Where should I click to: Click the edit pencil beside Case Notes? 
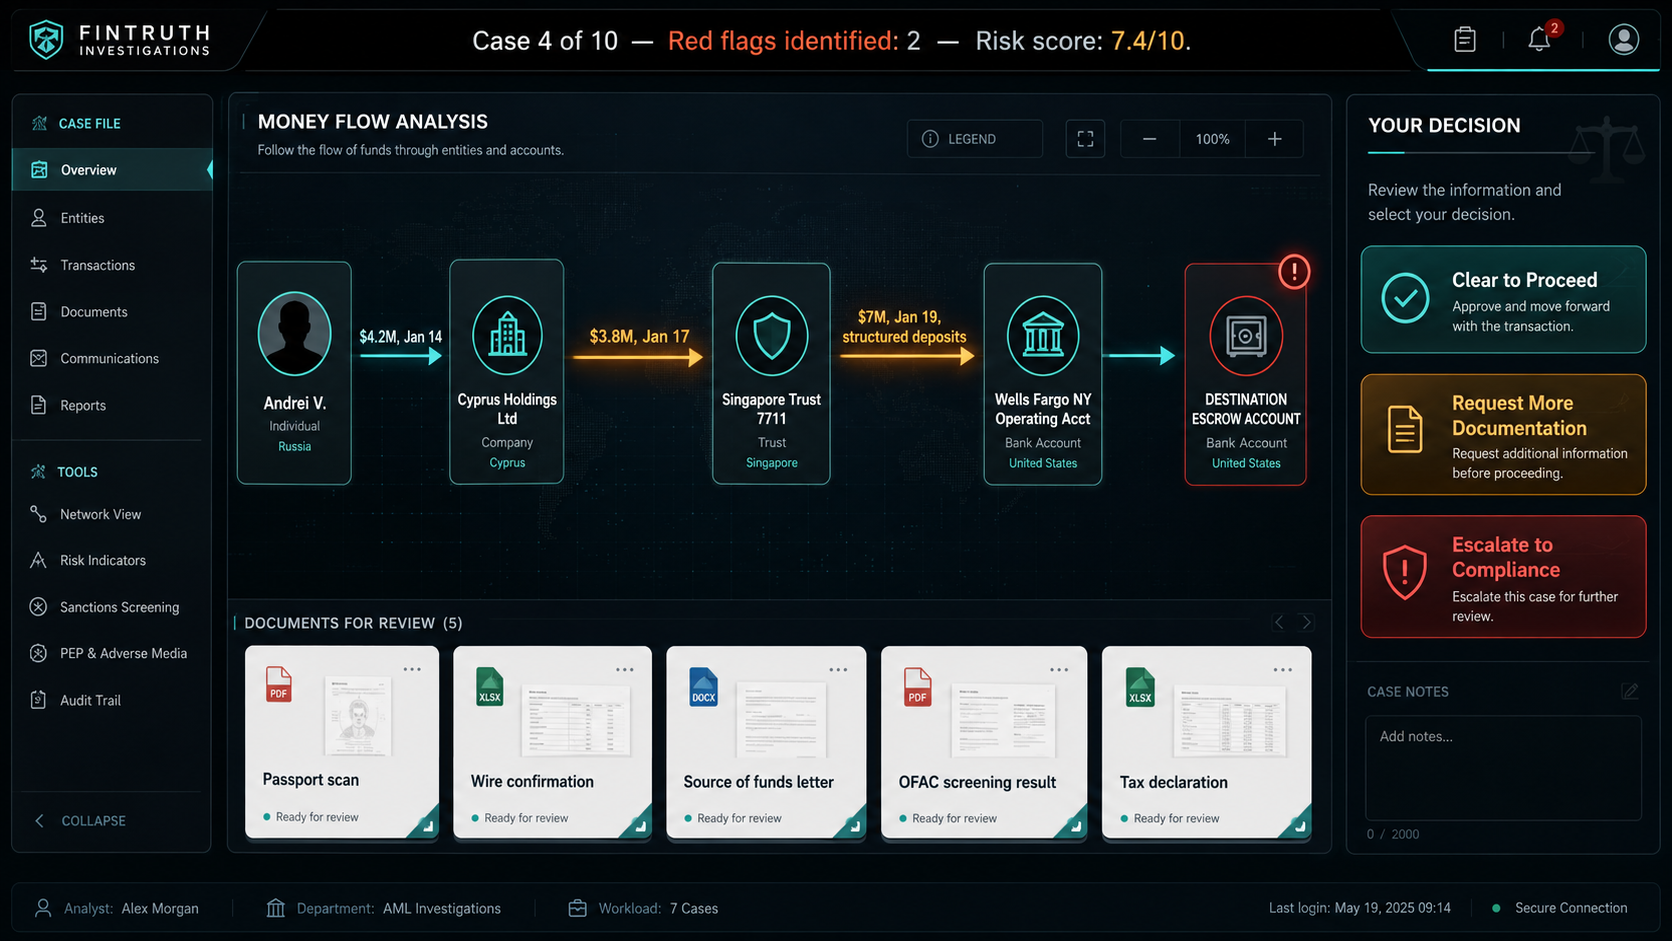coord(1630,691)
